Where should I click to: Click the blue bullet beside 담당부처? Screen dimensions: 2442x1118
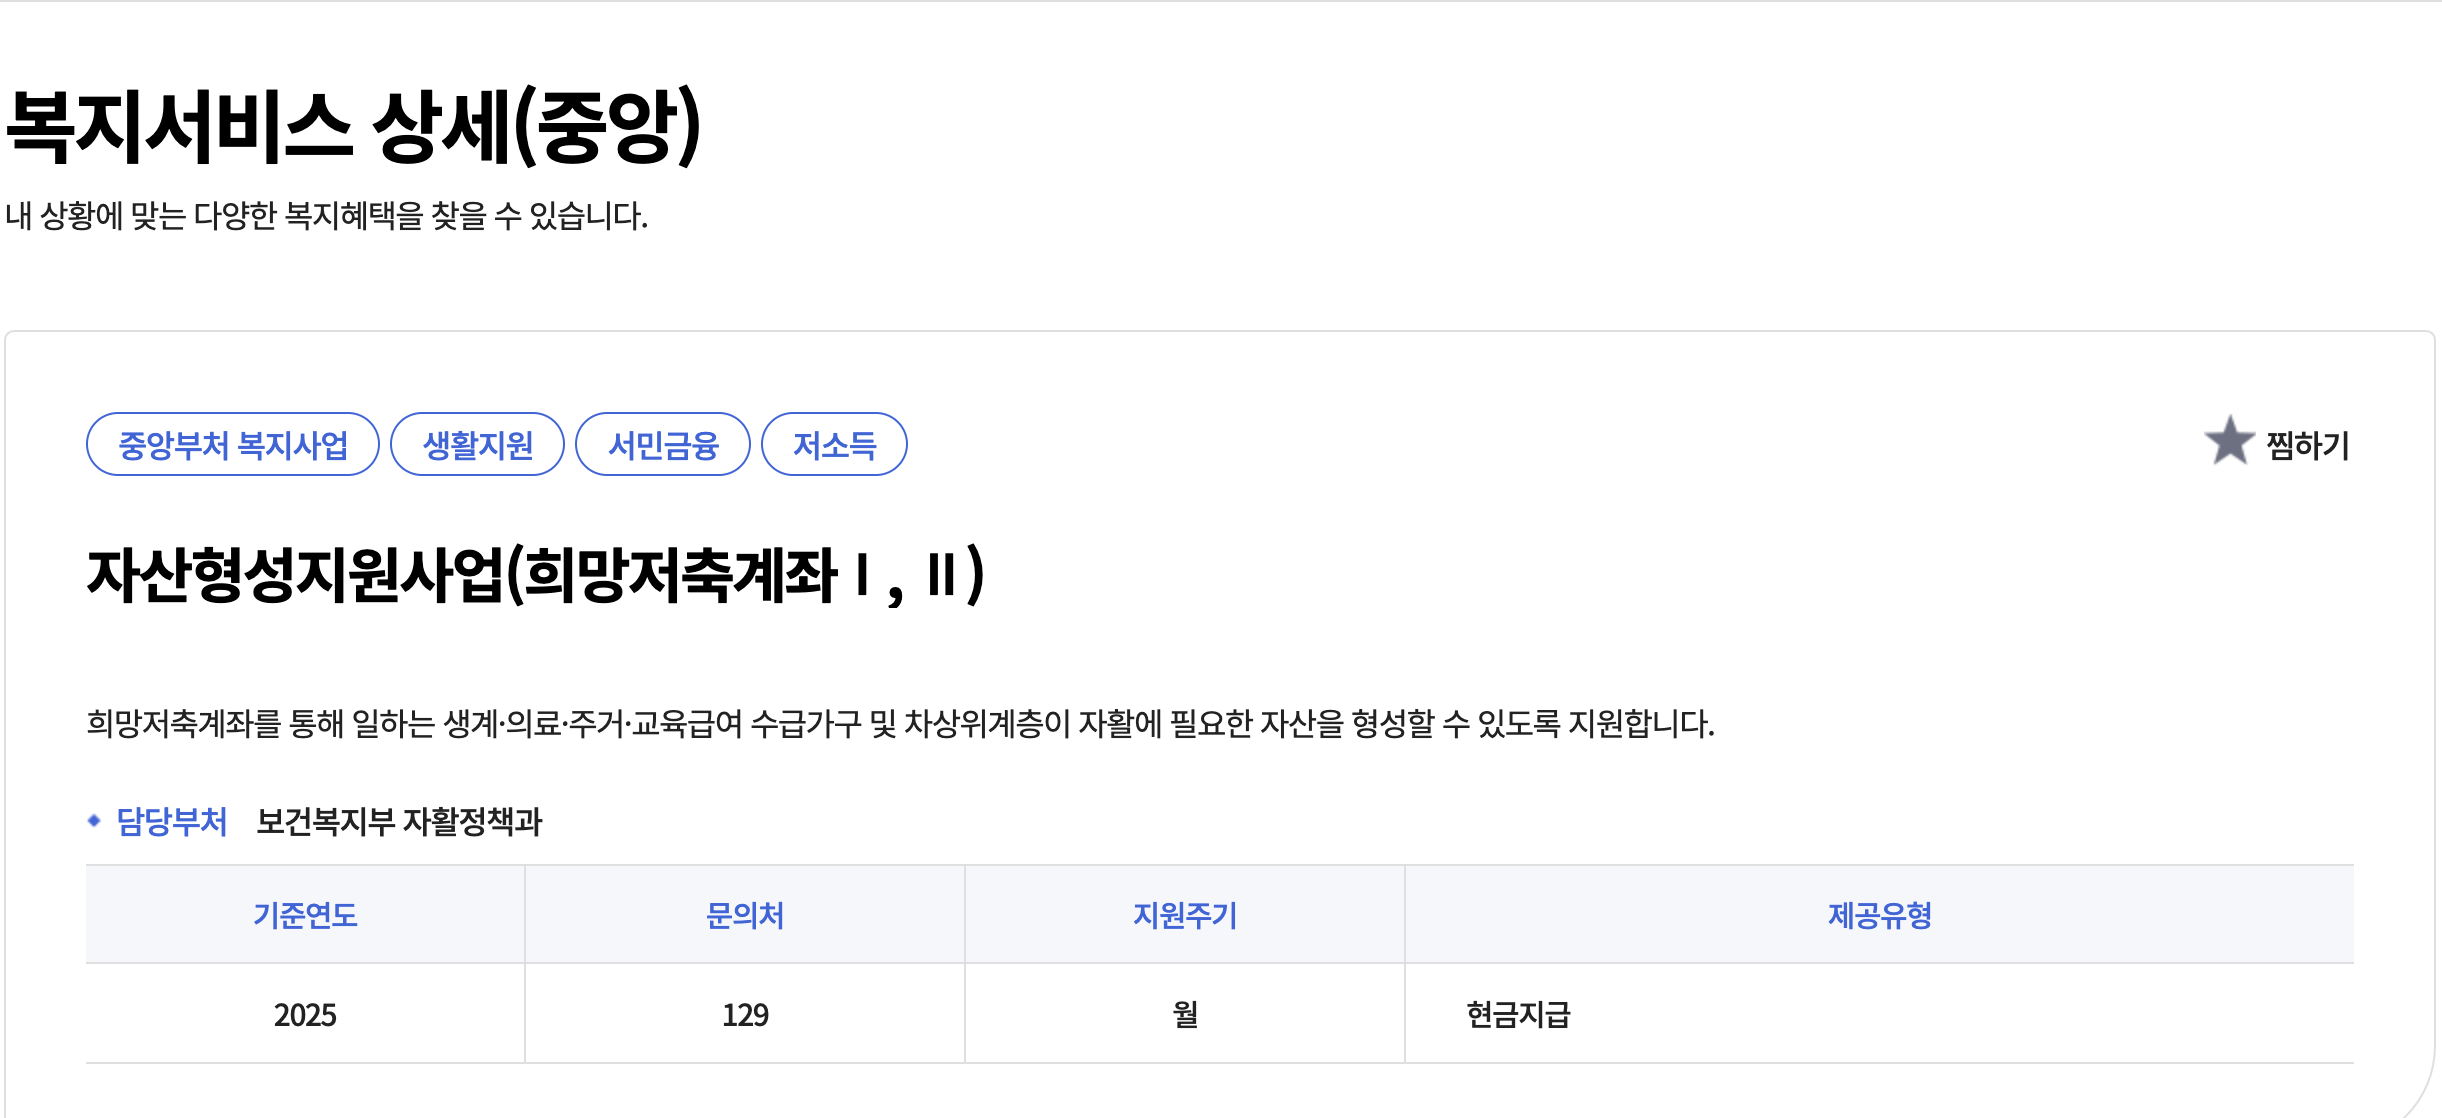click(x=94, y=820)
